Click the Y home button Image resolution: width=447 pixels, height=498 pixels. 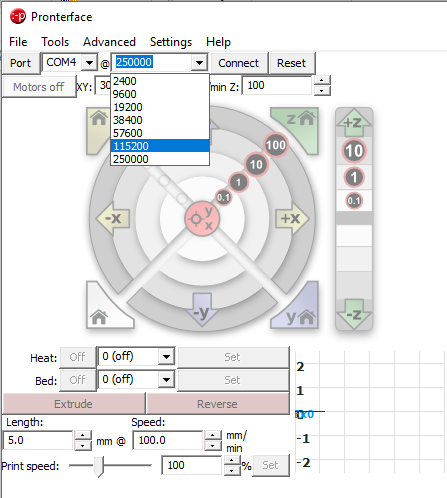coord(300,310)
